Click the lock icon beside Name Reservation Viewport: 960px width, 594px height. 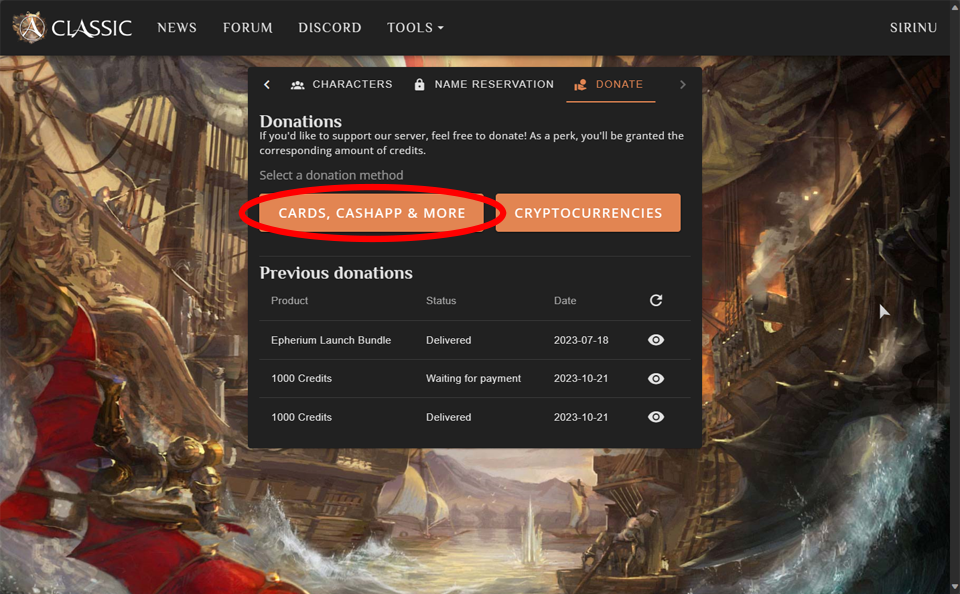pos(418,85)
